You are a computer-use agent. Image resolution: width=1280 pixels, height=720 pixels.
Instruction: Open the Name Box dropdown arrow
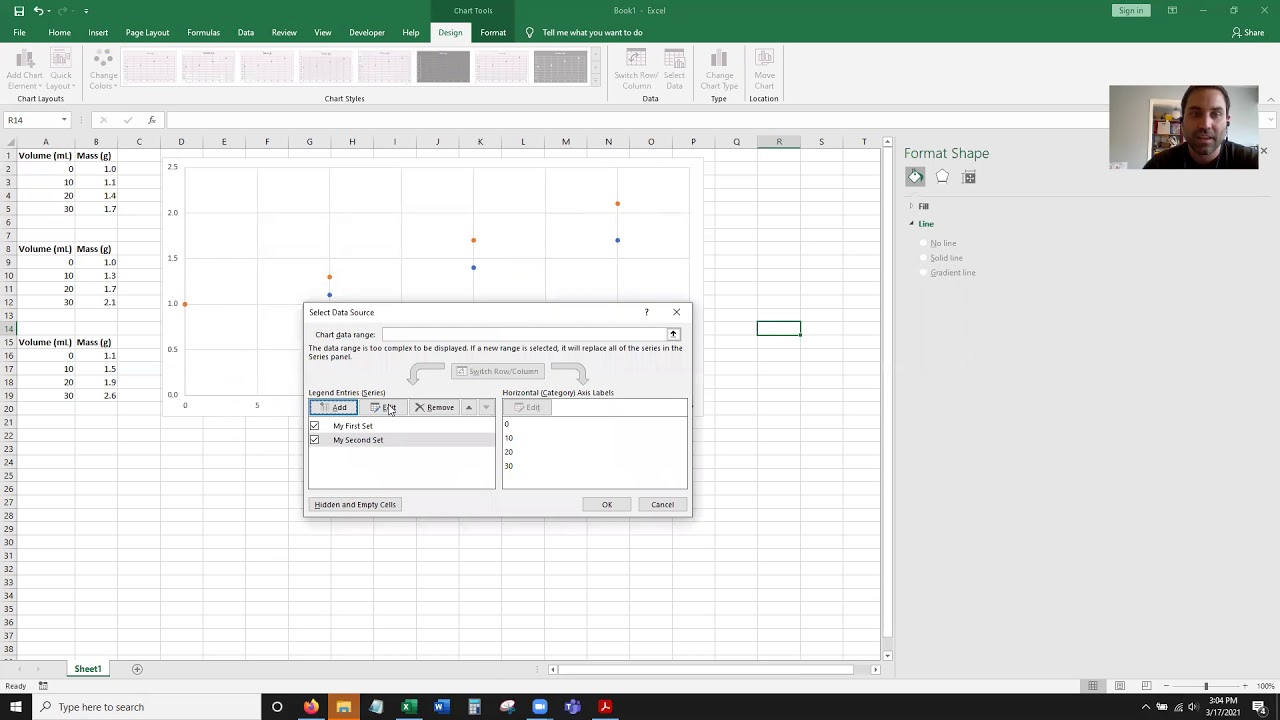(64, 120)
